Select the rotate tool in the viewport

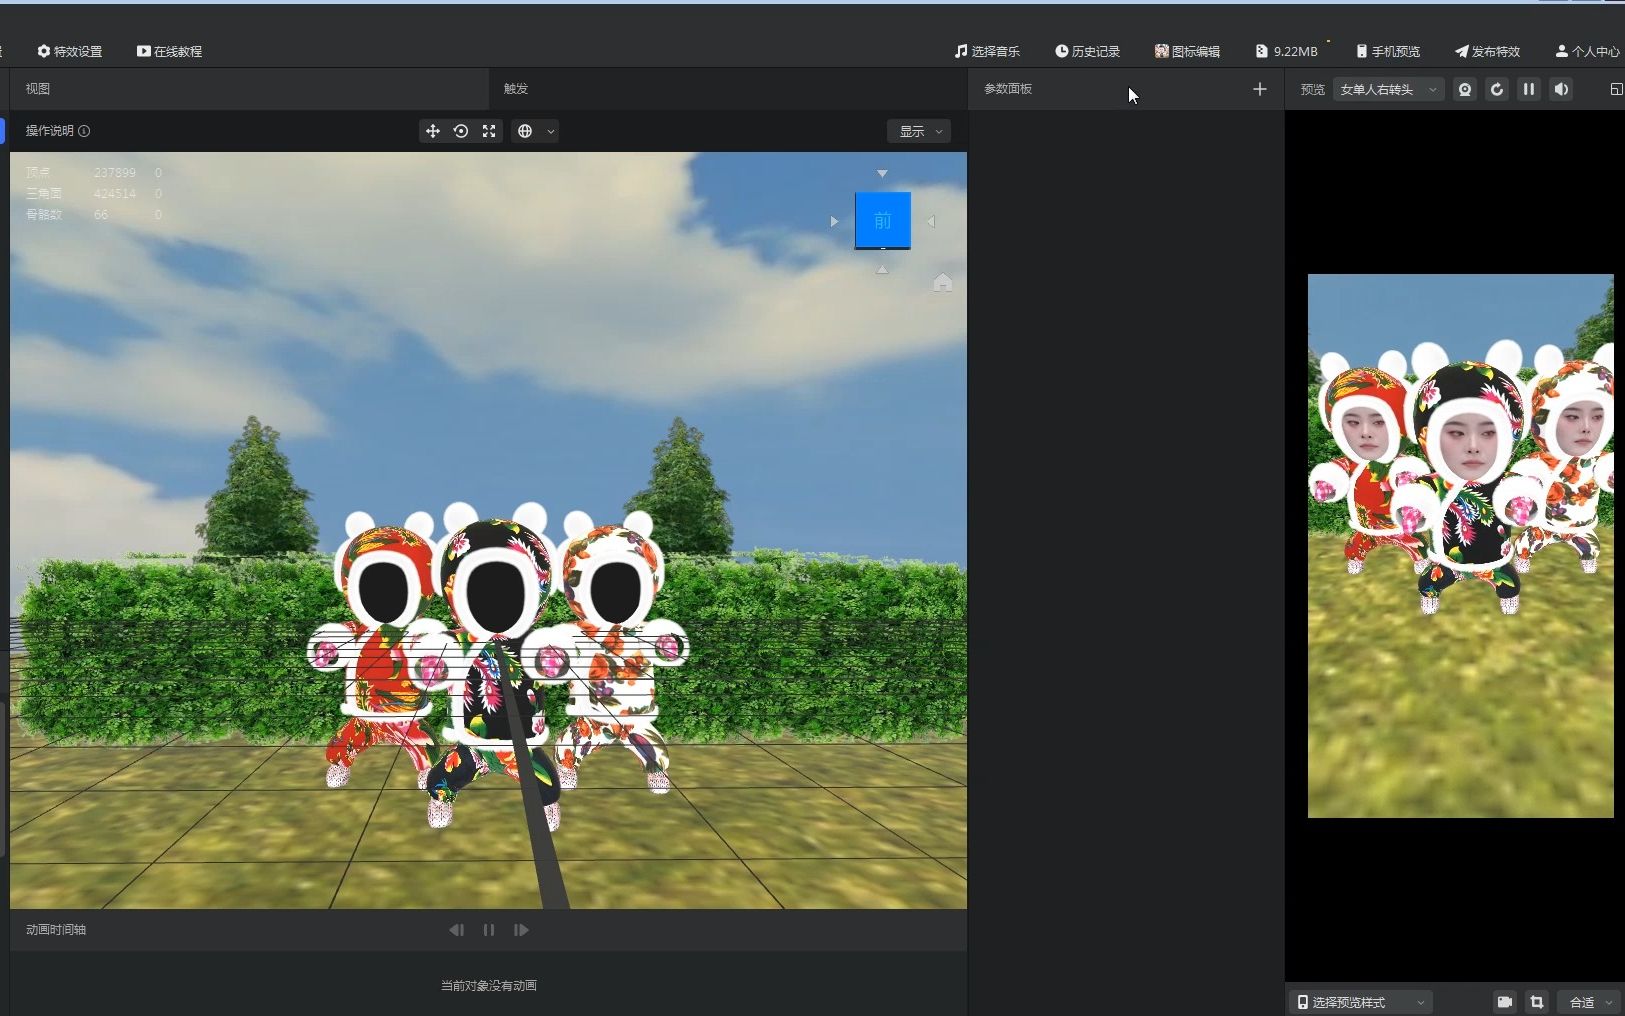click(461, 131)
